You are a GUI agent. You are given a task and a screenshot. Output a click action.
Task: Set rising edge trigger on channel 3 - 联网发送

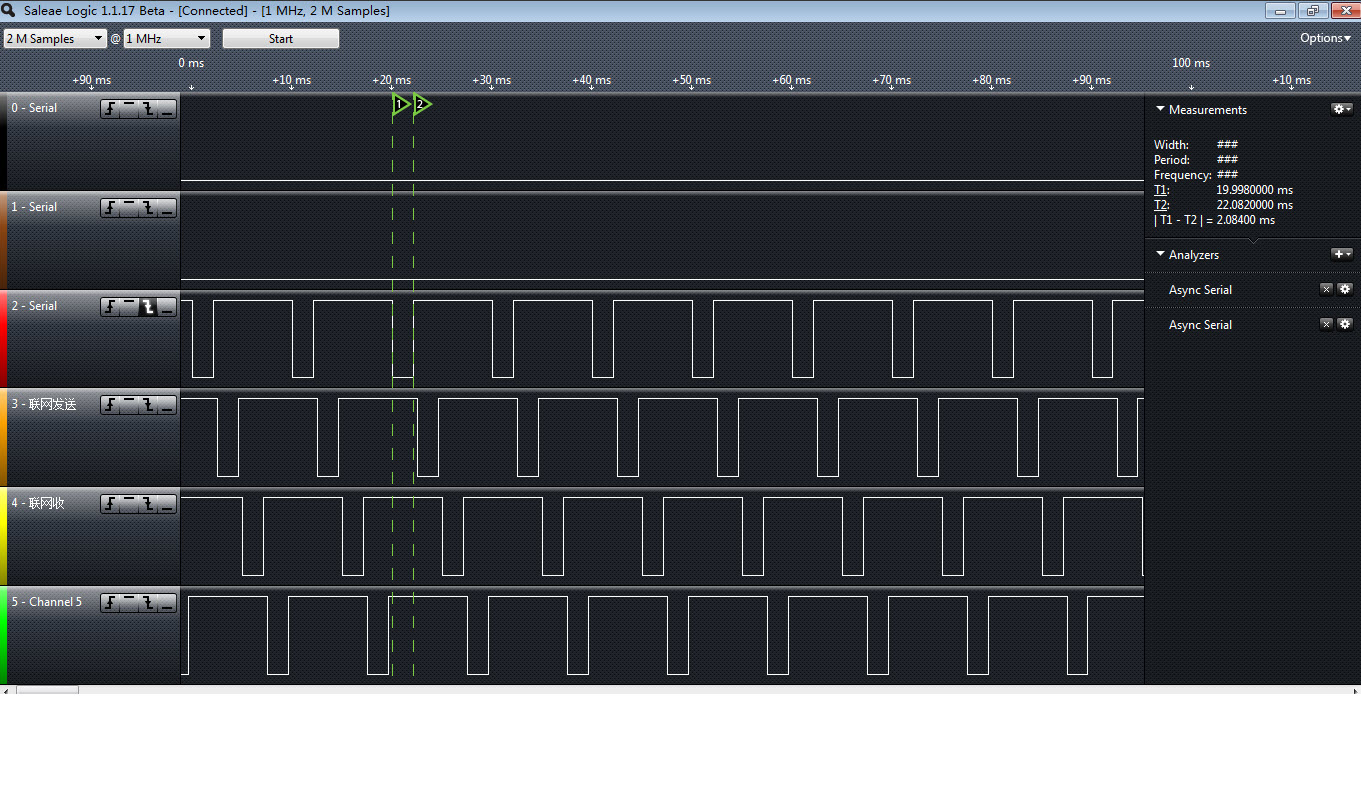(x=109, y=405)
